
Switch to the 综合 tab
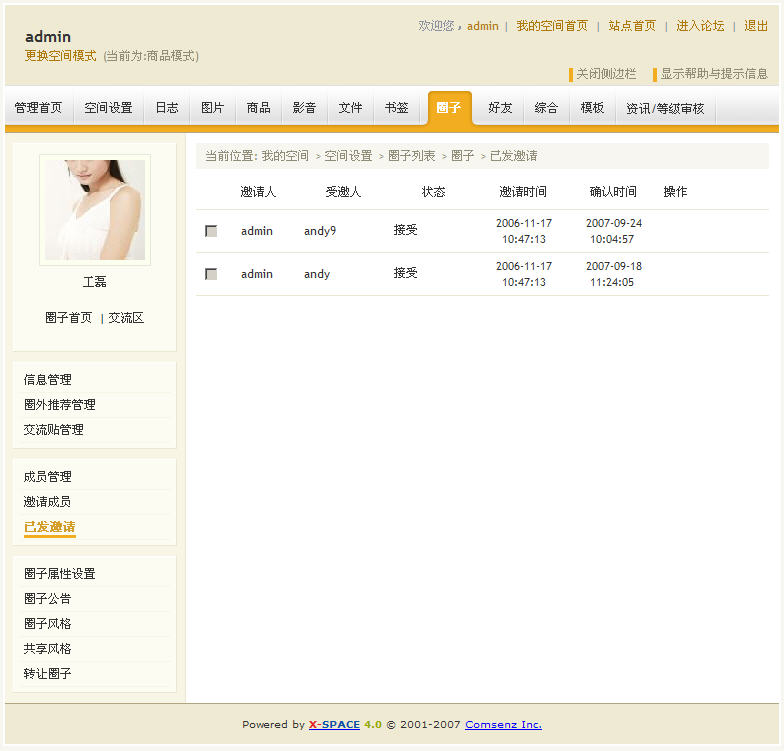tap(546, 108)
